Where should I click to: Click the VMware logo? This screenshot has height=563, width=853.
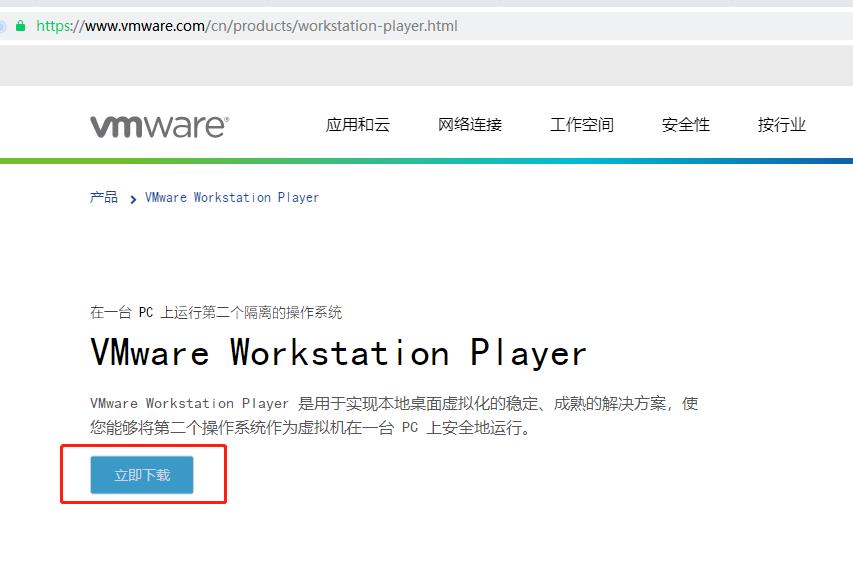pos(159,126)
